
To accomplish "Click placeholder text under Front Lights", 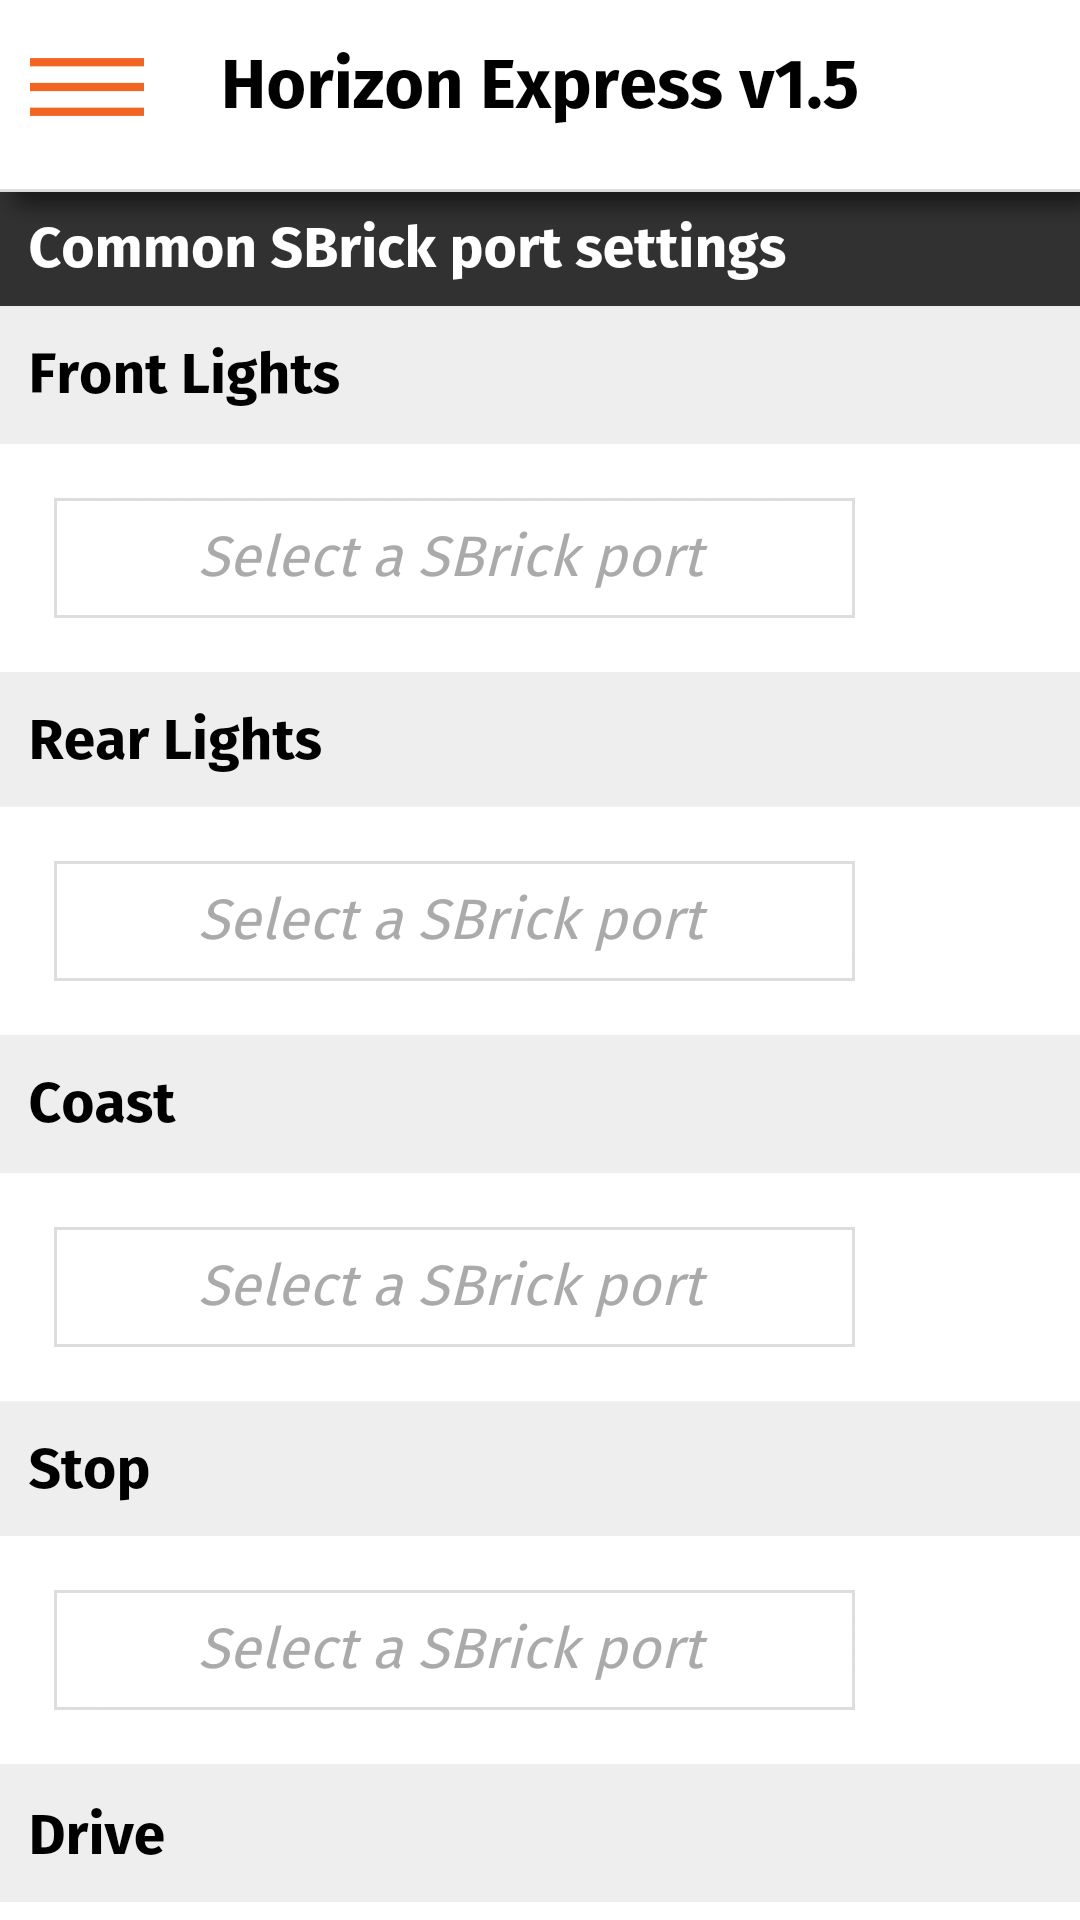I will (x=453, y=557).
